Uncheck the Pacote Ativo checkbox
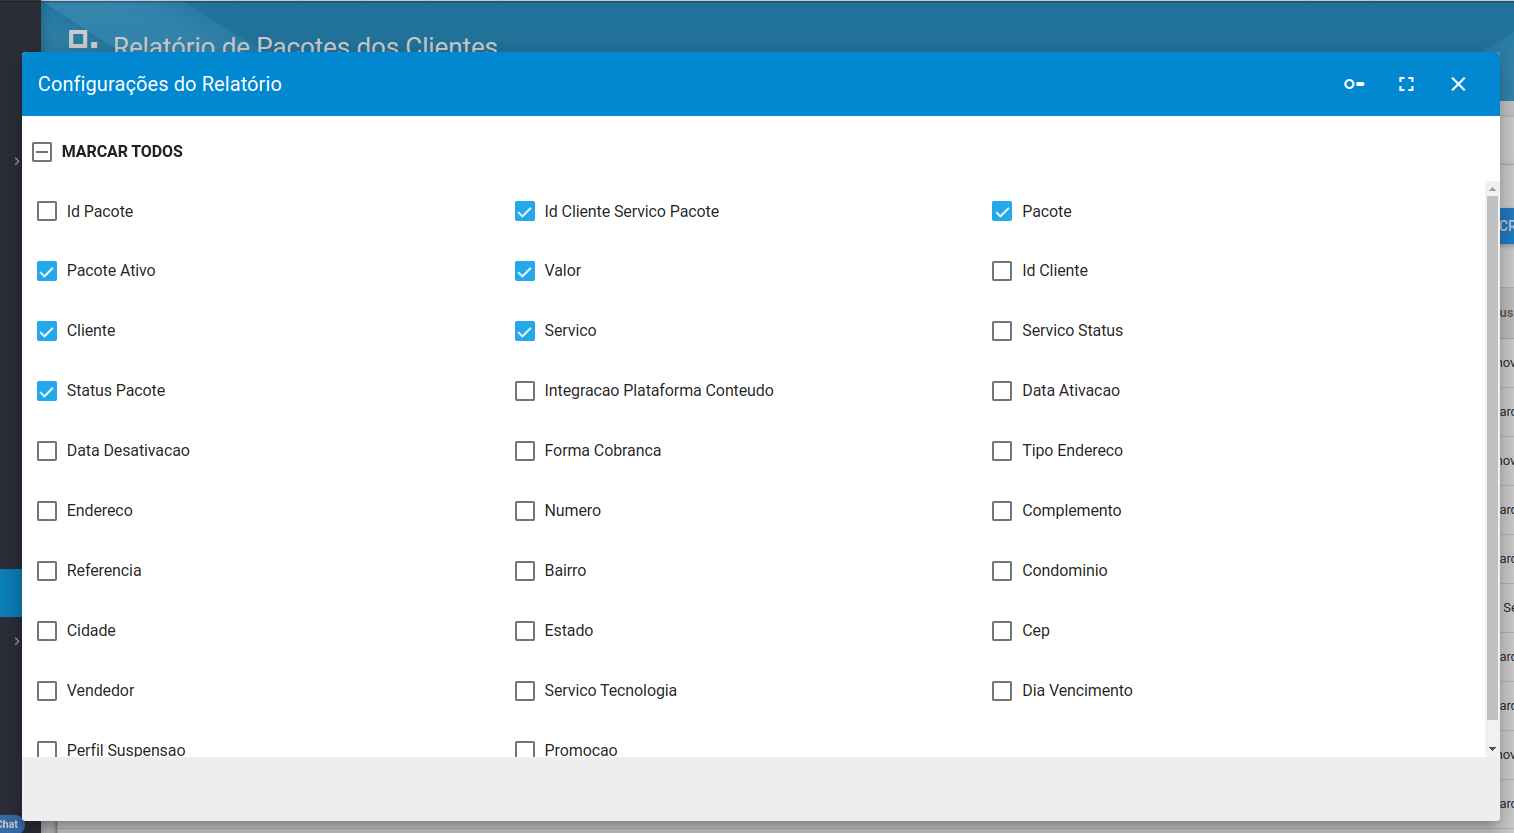1514x833 pixels. click(x=47, y=271)
